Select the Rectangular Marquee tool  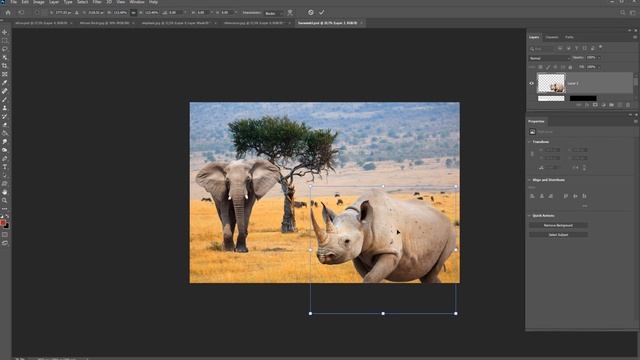4,40
